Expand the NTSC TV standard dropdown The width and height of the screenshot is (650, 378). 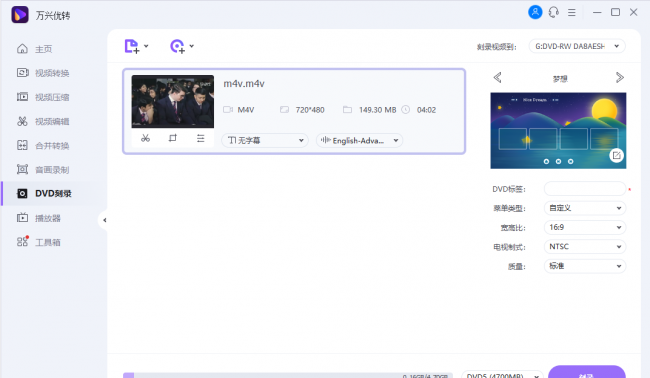585,247
